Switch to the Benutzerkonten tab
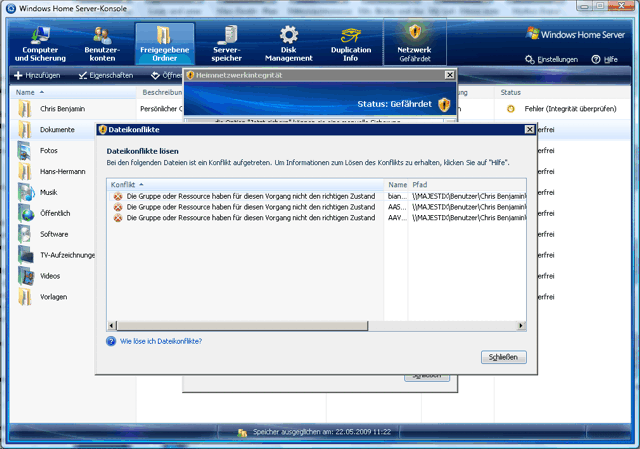The width and height of the screenshot is (640, 449). [x=102, y=44]
